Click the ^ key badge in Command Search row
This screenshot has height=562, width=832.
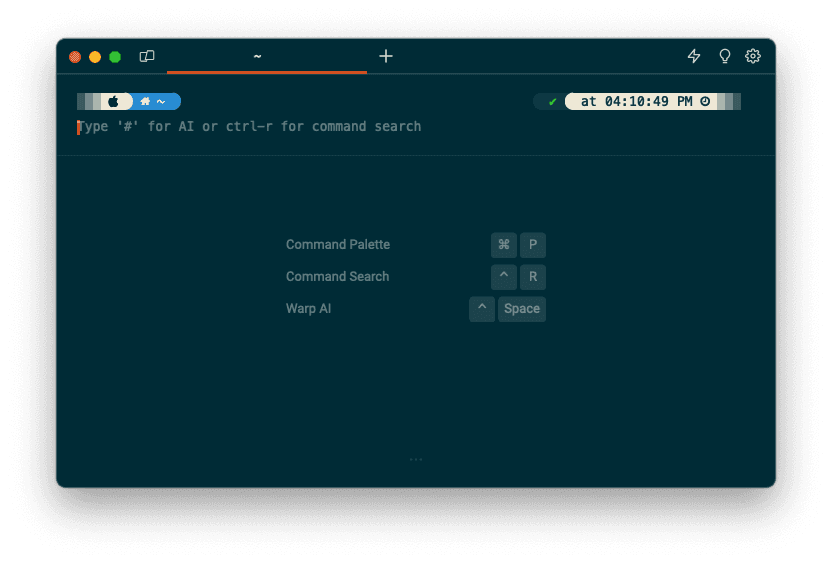point(504,277)
